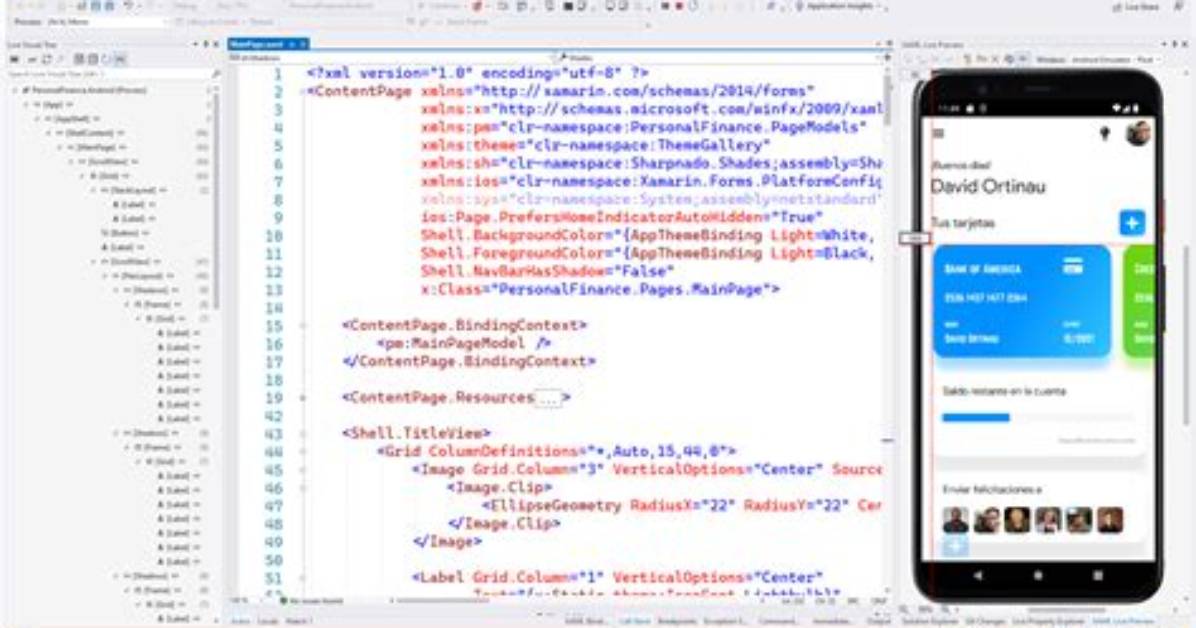This screenshot has width=1196, height=628.
Task: Tap the first contact avatar under Enviar felicitaciones
Action: click(955, 520)
